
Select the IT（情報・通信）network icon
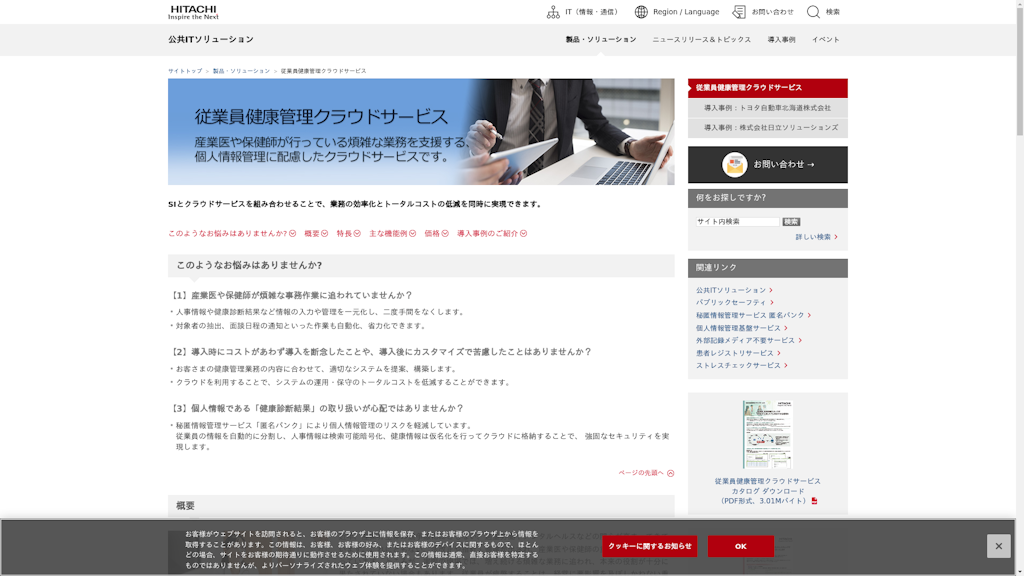pos(553,12)
